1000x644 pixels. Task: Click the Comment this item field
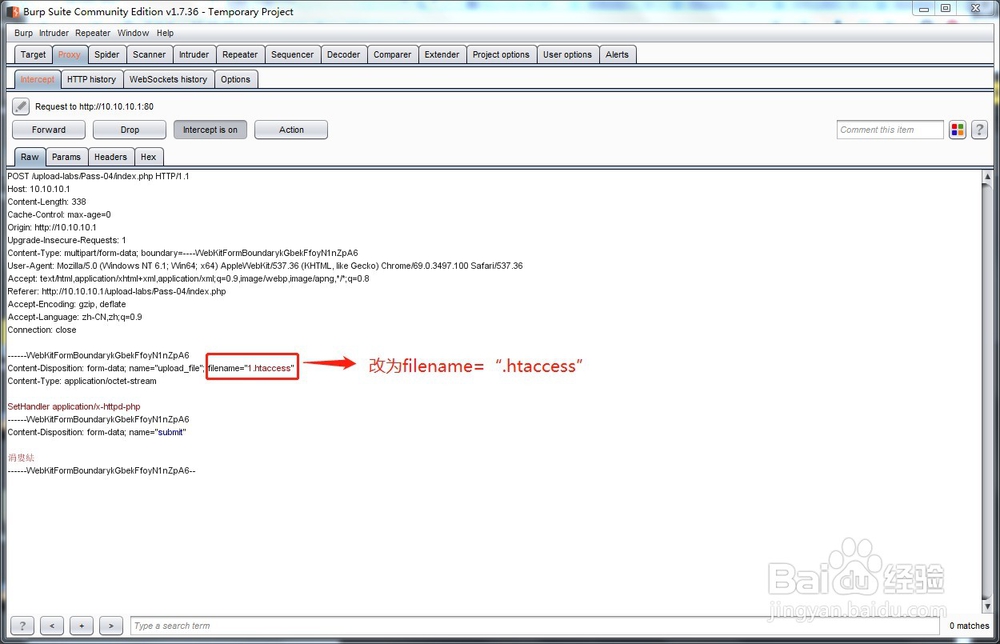click(x=890, y=130)
